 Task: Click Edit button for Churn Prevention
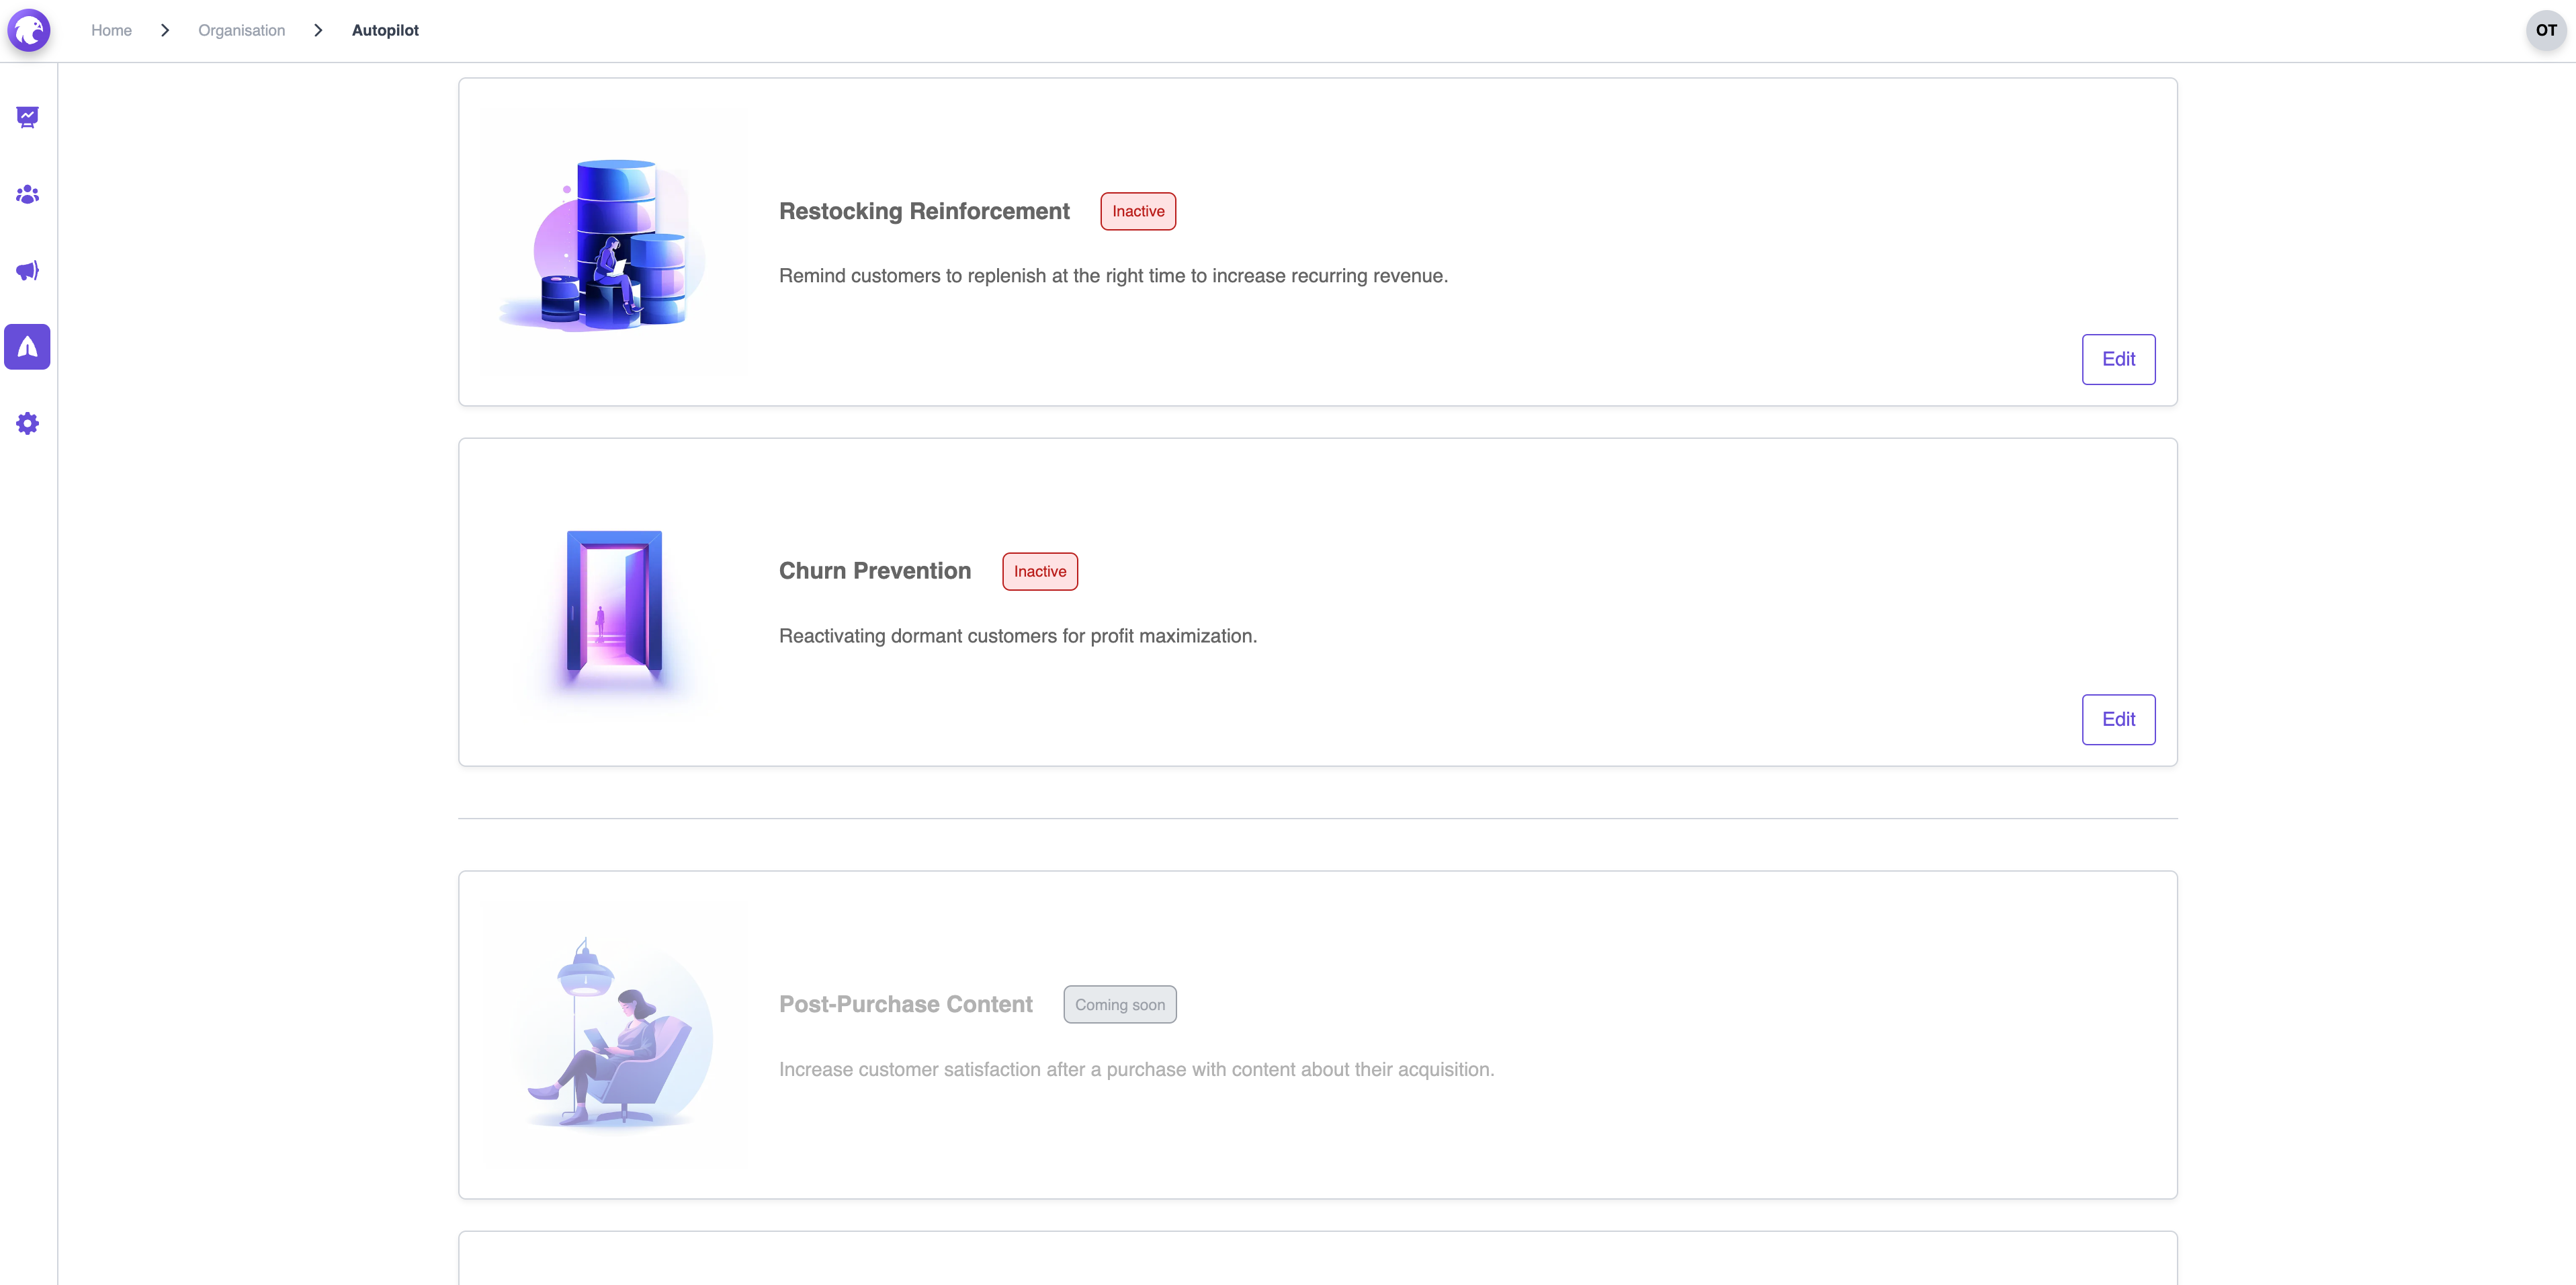click(x=2119, y=718)
